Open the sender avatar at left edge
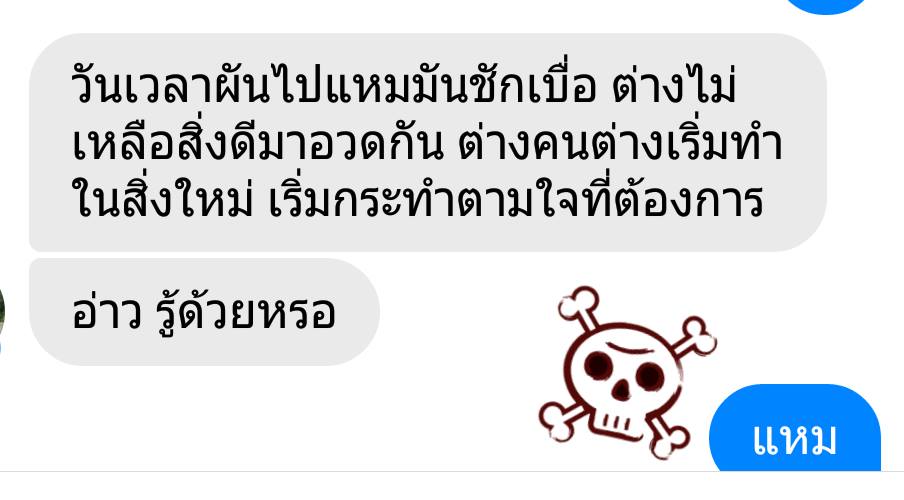Viewport: 904px width, 500px height. click(2, 314)
